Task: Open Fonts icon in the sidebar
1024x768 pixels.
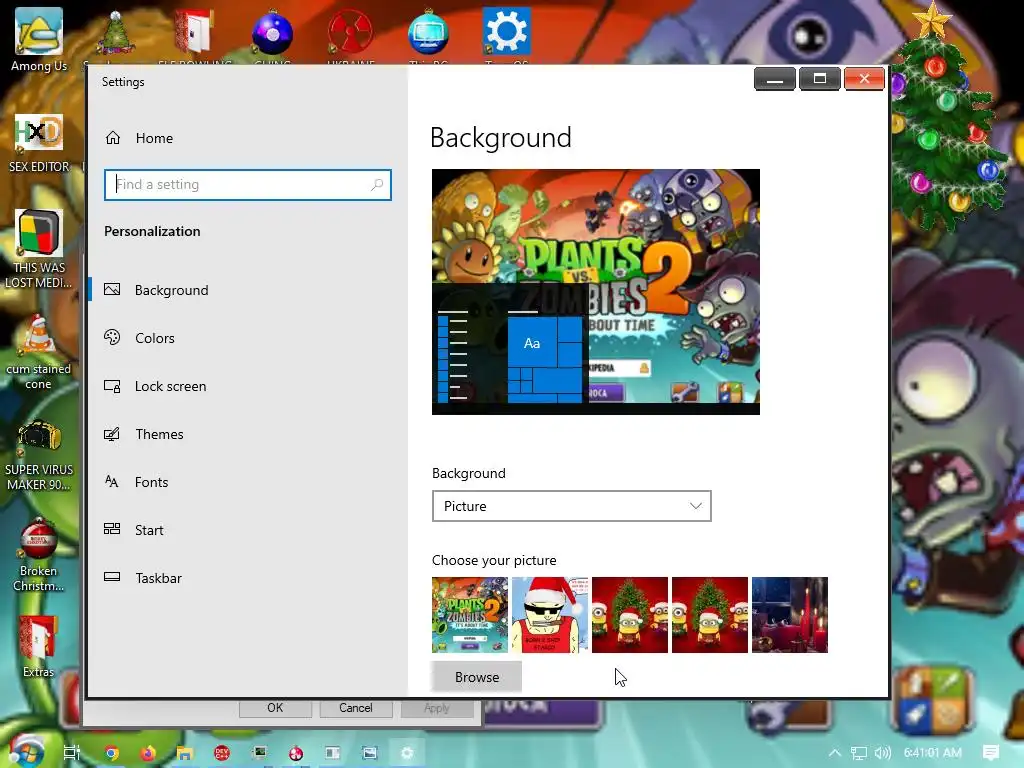Action: pyautogui.click(x=112, y=482)
